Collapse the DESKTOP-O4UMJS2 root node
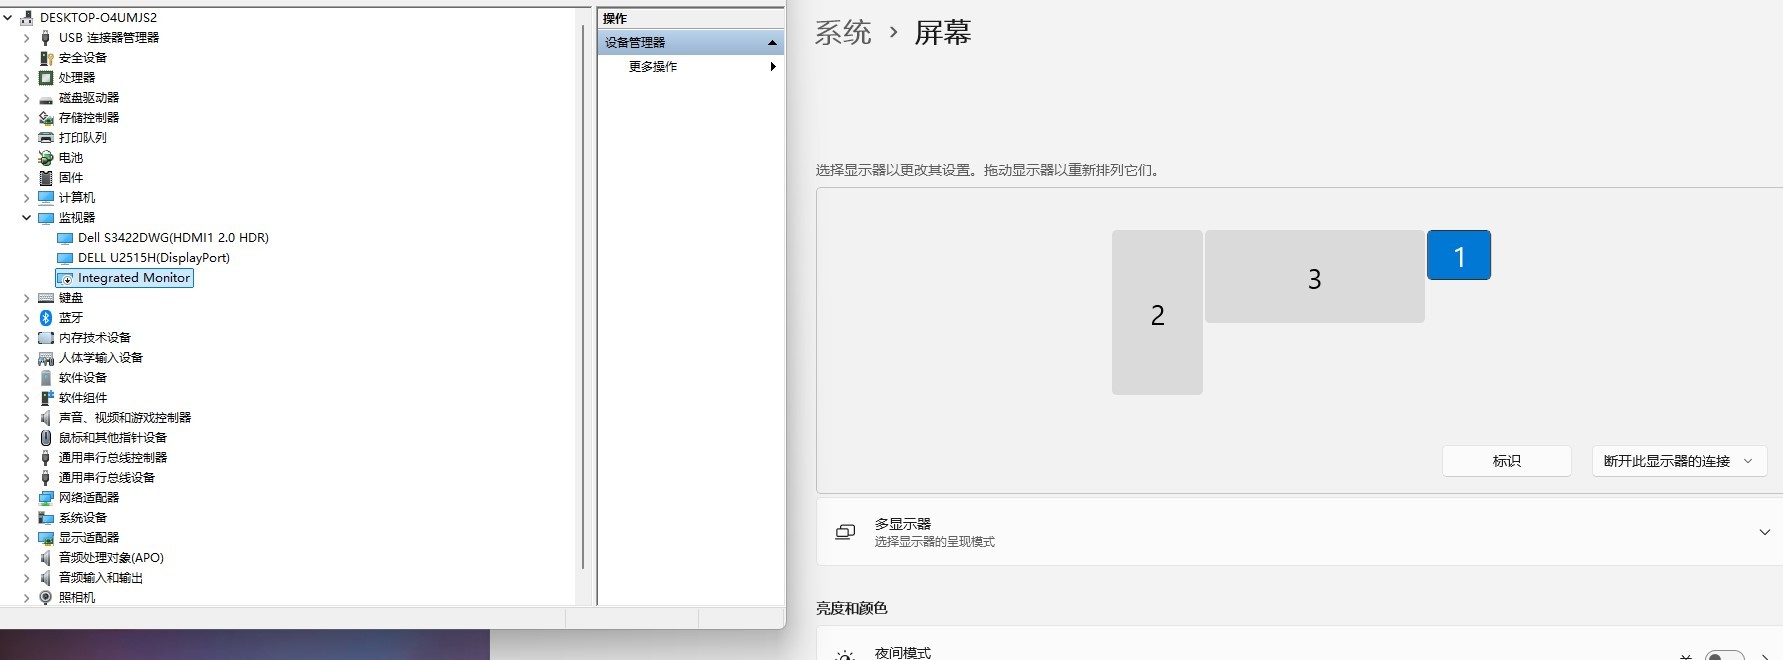The width and height of the screenshot is (1783, 660). pos(7,17)
